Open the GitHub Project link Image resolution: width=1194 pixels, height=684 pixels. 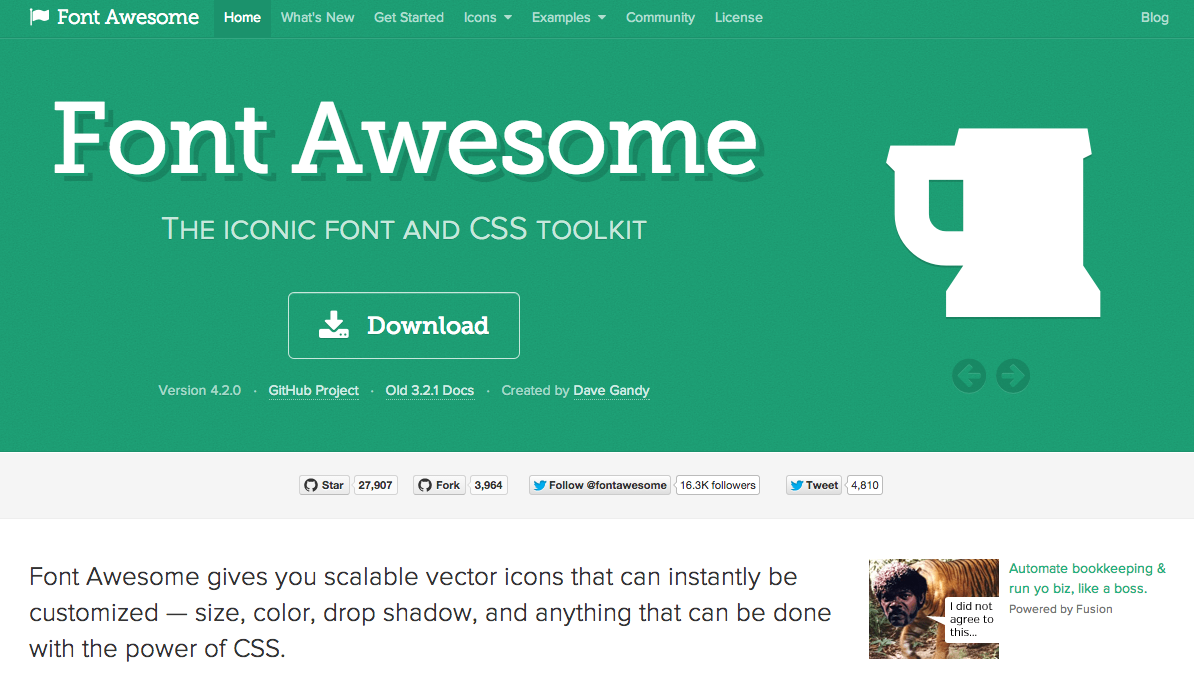(313, 390)
